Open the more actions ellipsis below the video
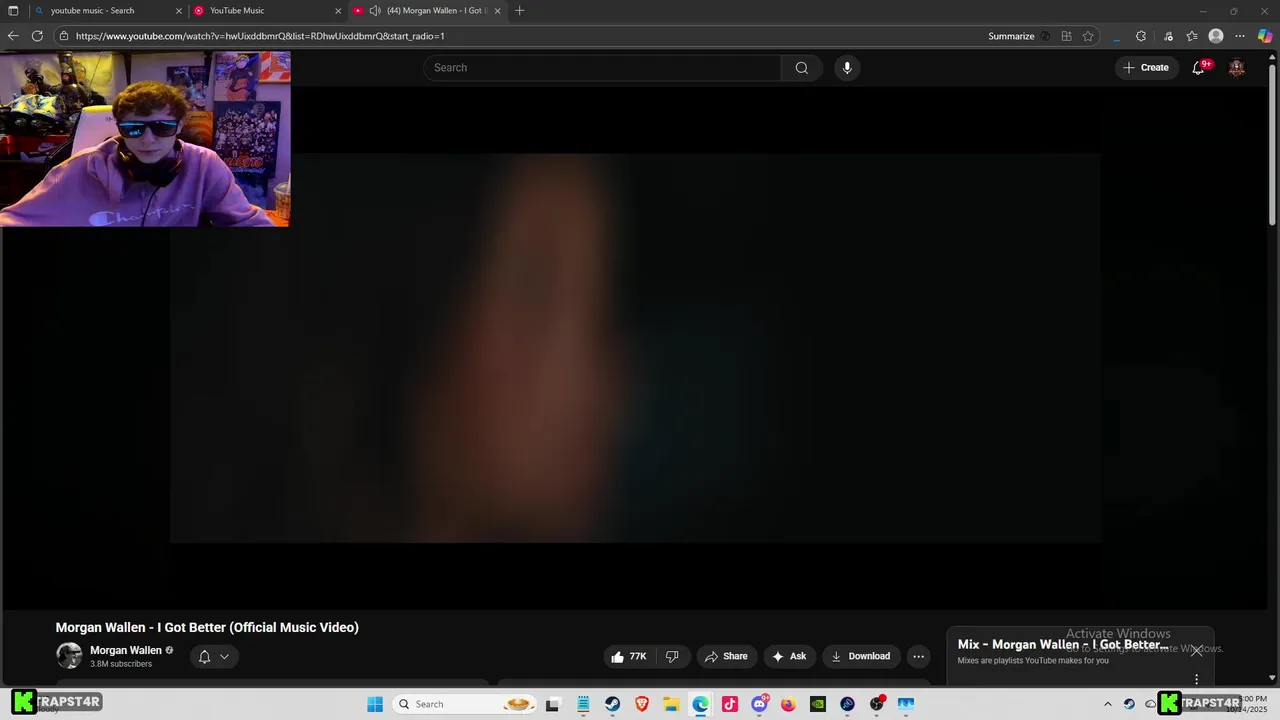Screen dimensions: 1280x720 point(918,657)
